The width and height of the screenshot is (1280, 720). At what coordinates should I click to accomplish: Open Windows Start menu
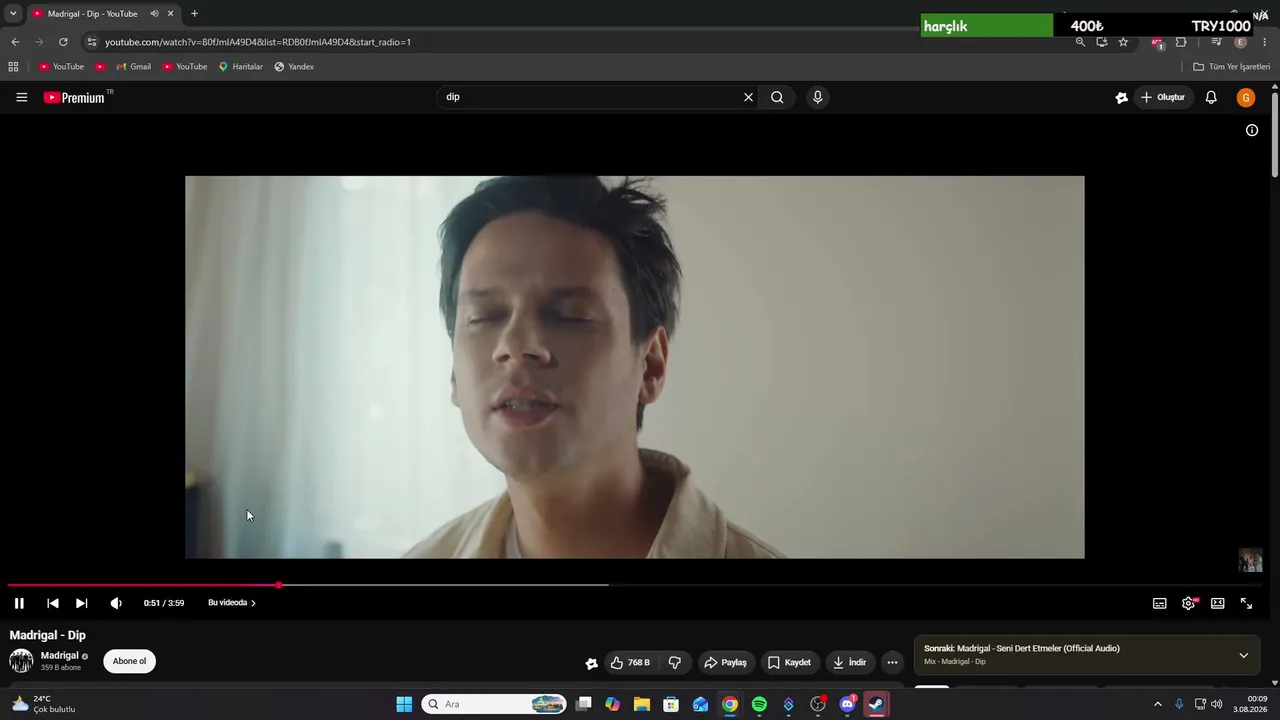[x=404, y=704]
